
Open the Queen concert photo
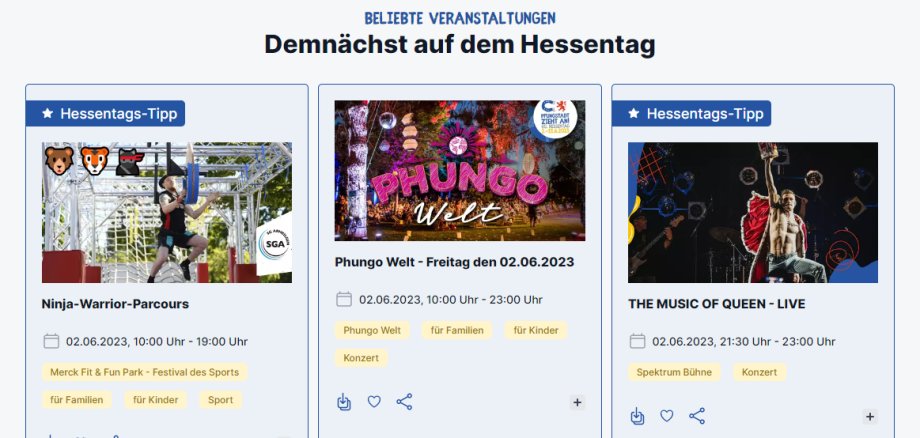pyautogui.click(x=753, y=212)
